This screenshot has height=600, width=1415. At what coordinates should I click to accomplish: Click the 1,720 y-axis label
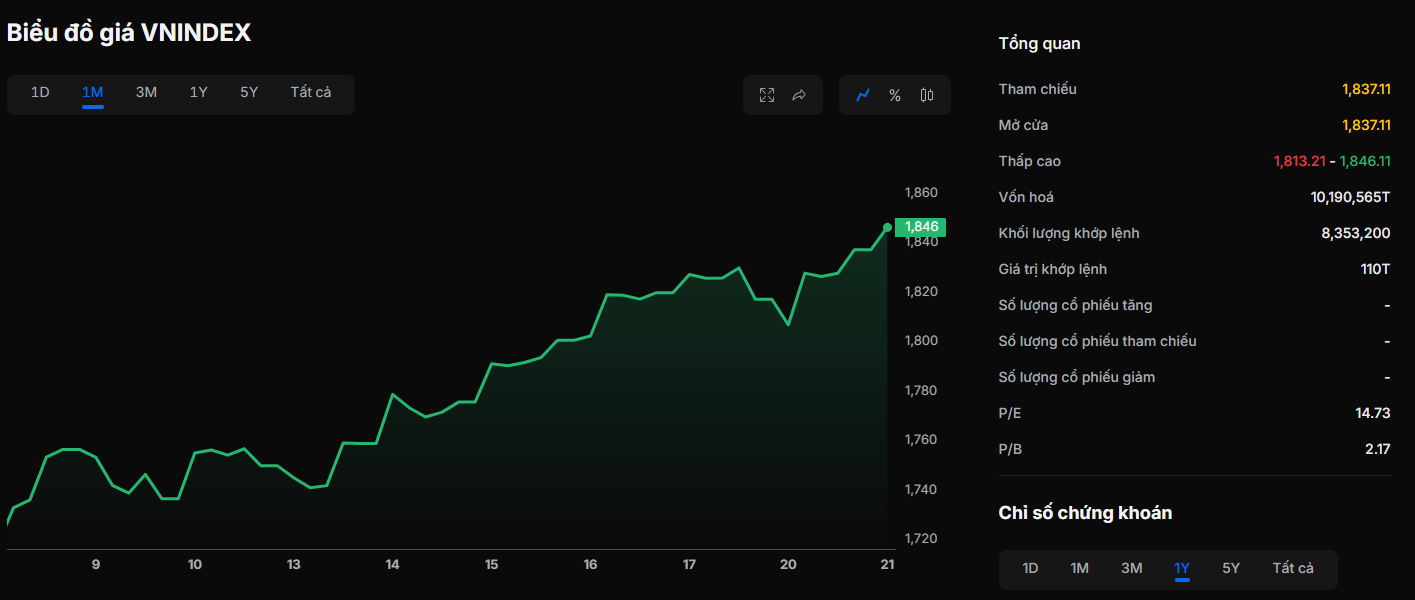click(921, 539)
